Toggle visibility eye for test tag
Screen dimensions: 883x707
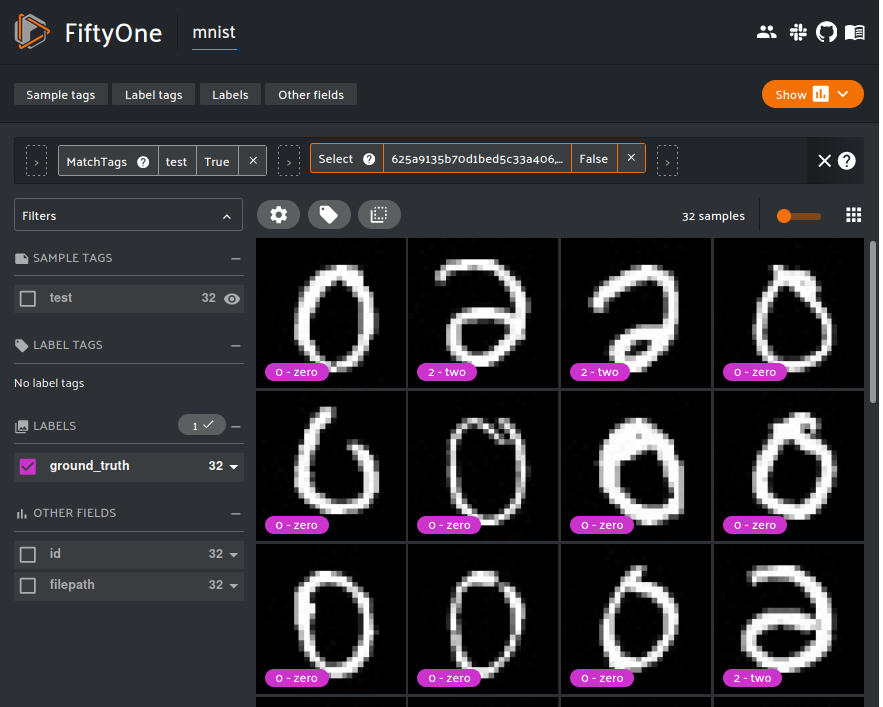pos(231,299)
